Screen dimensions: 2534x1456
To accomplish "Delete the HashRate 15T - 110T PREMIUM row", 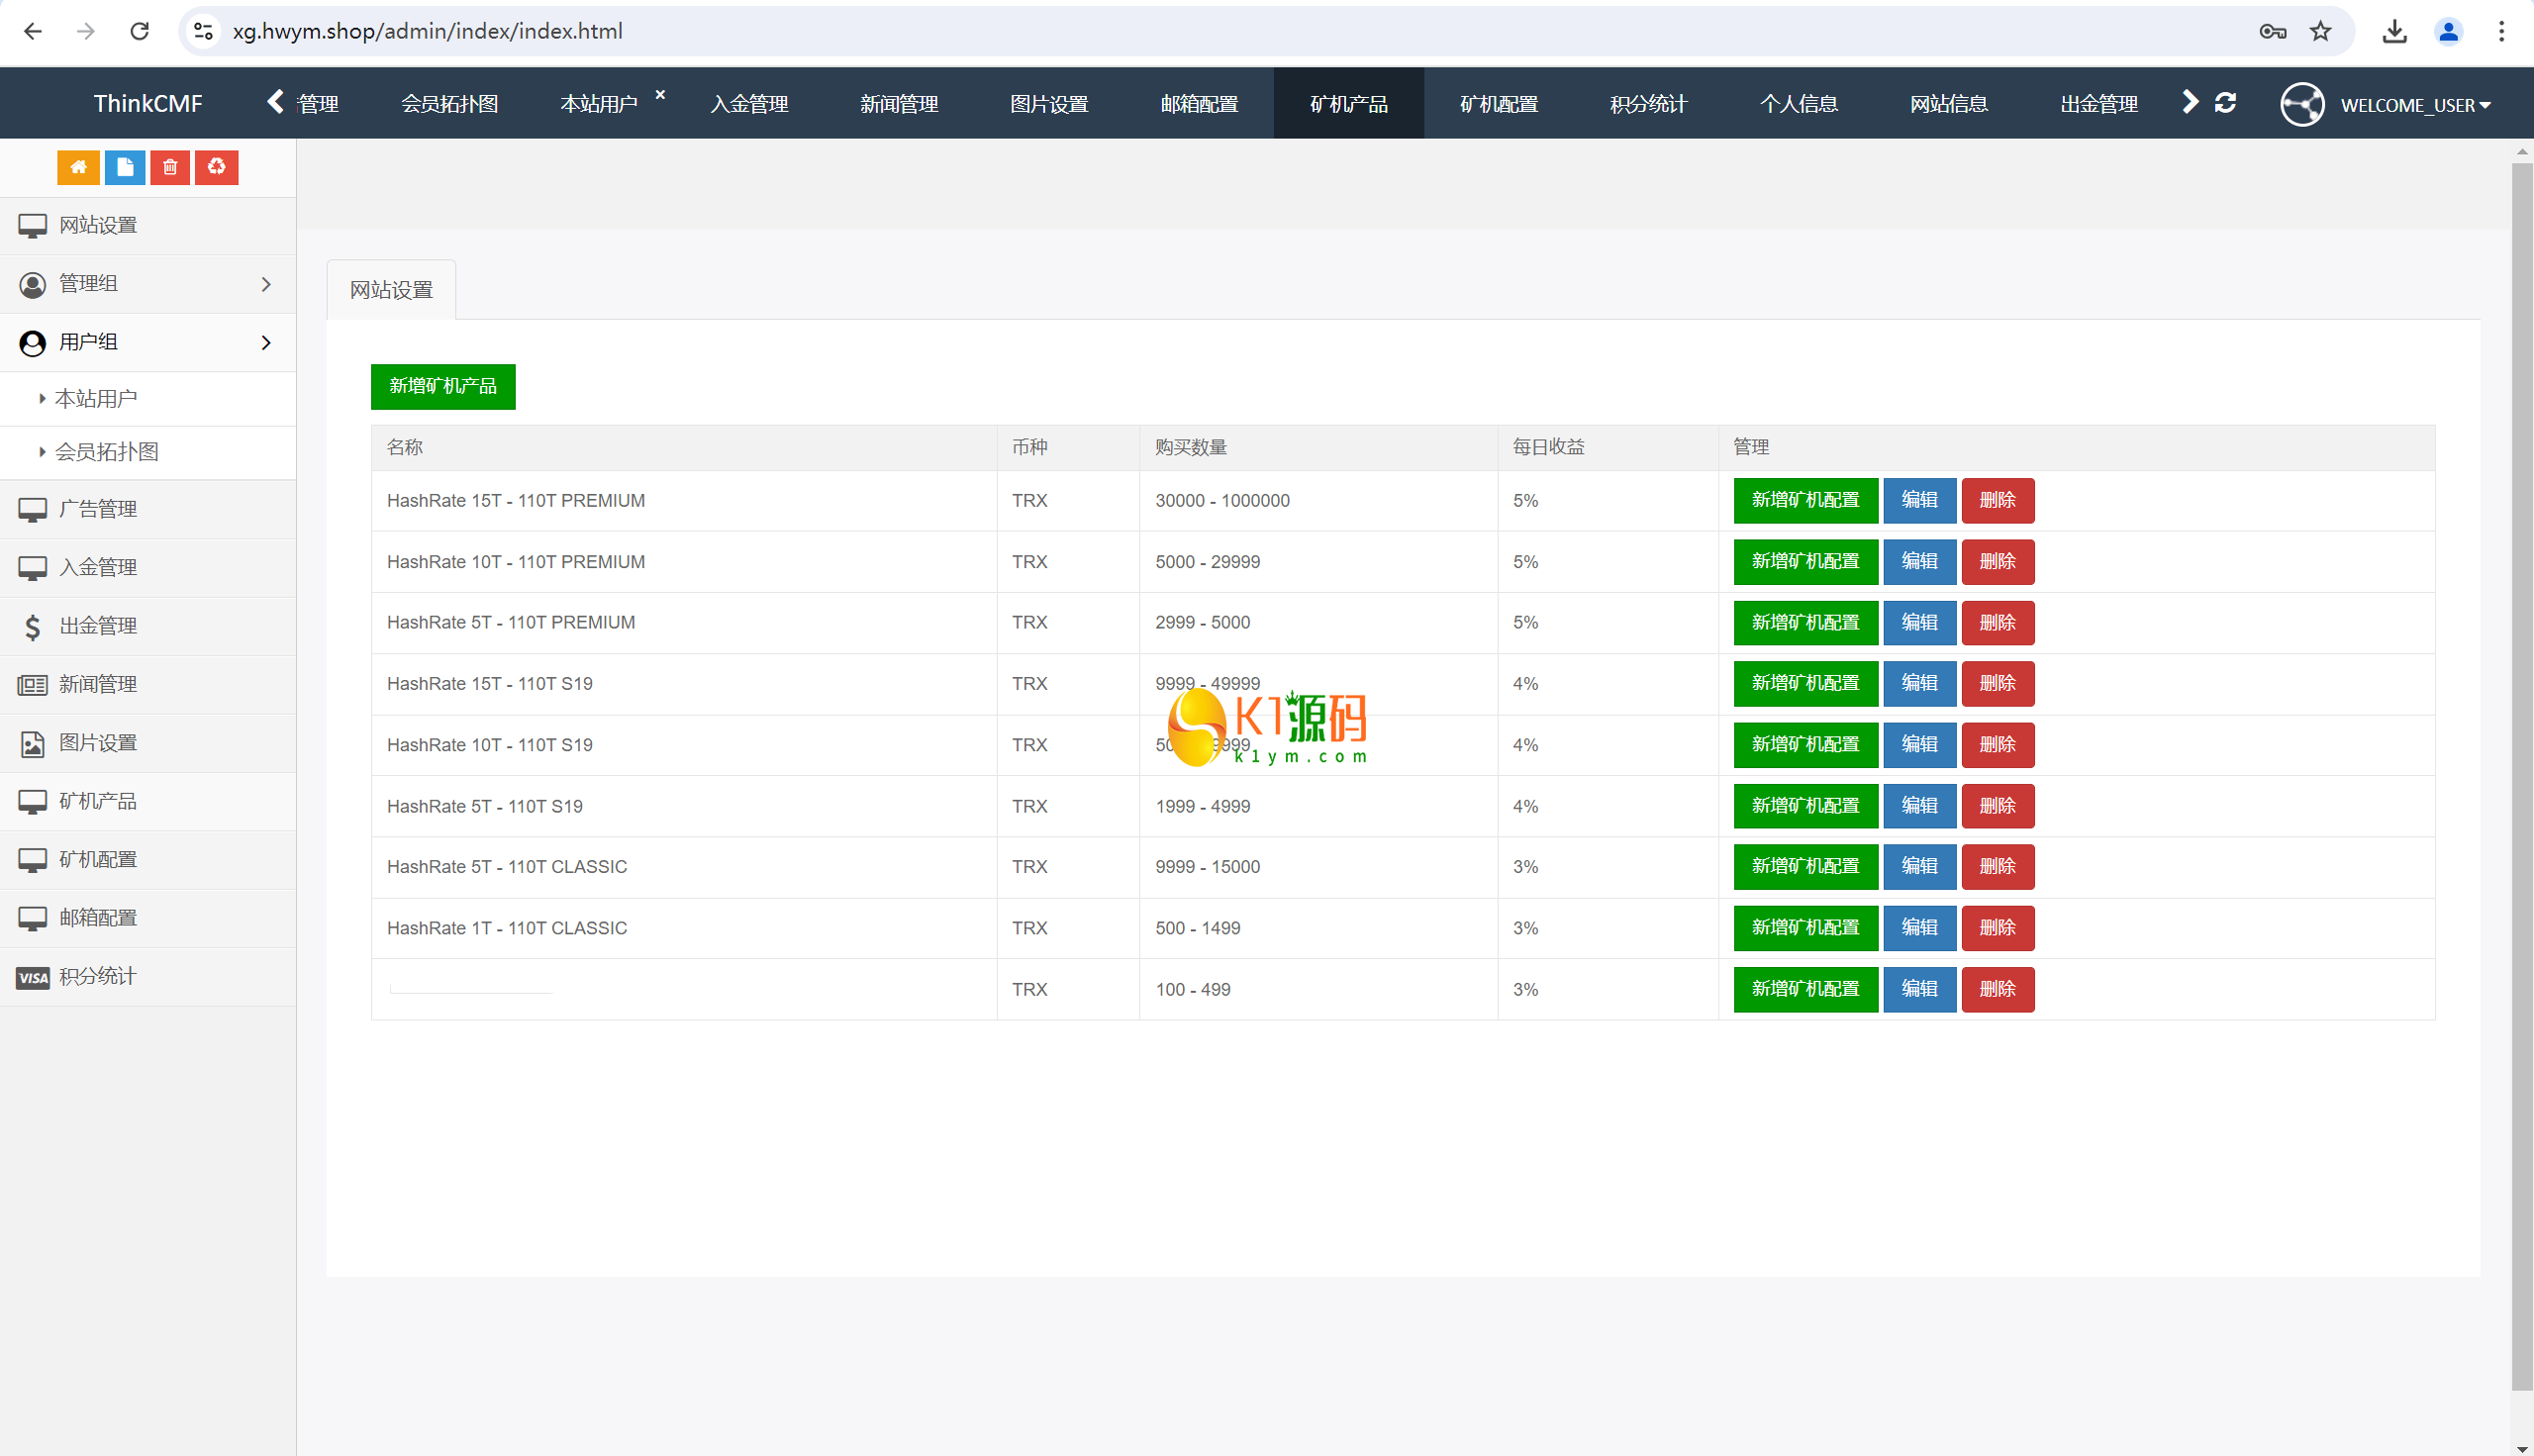I will point(1997,500).
